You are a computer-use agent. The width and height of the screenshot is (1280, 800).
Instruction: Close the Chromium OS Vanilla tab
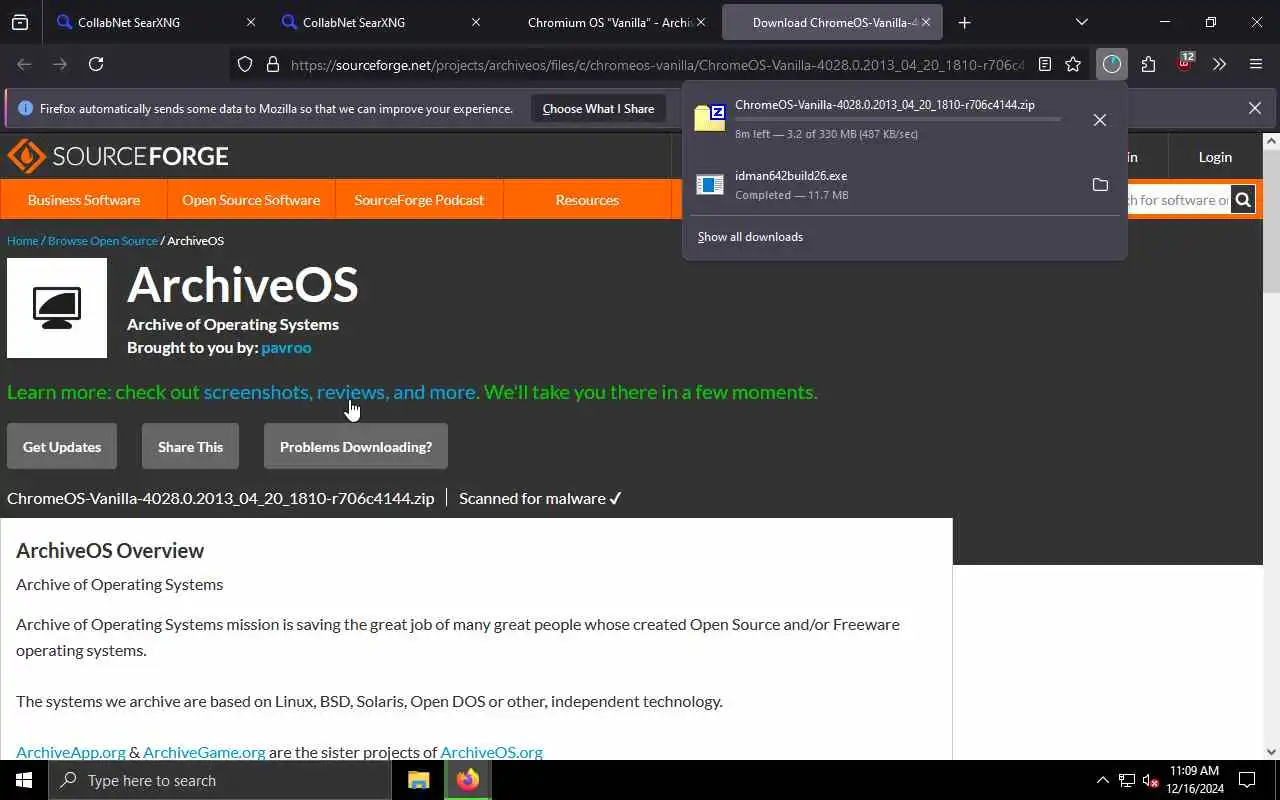click(701, 22)
